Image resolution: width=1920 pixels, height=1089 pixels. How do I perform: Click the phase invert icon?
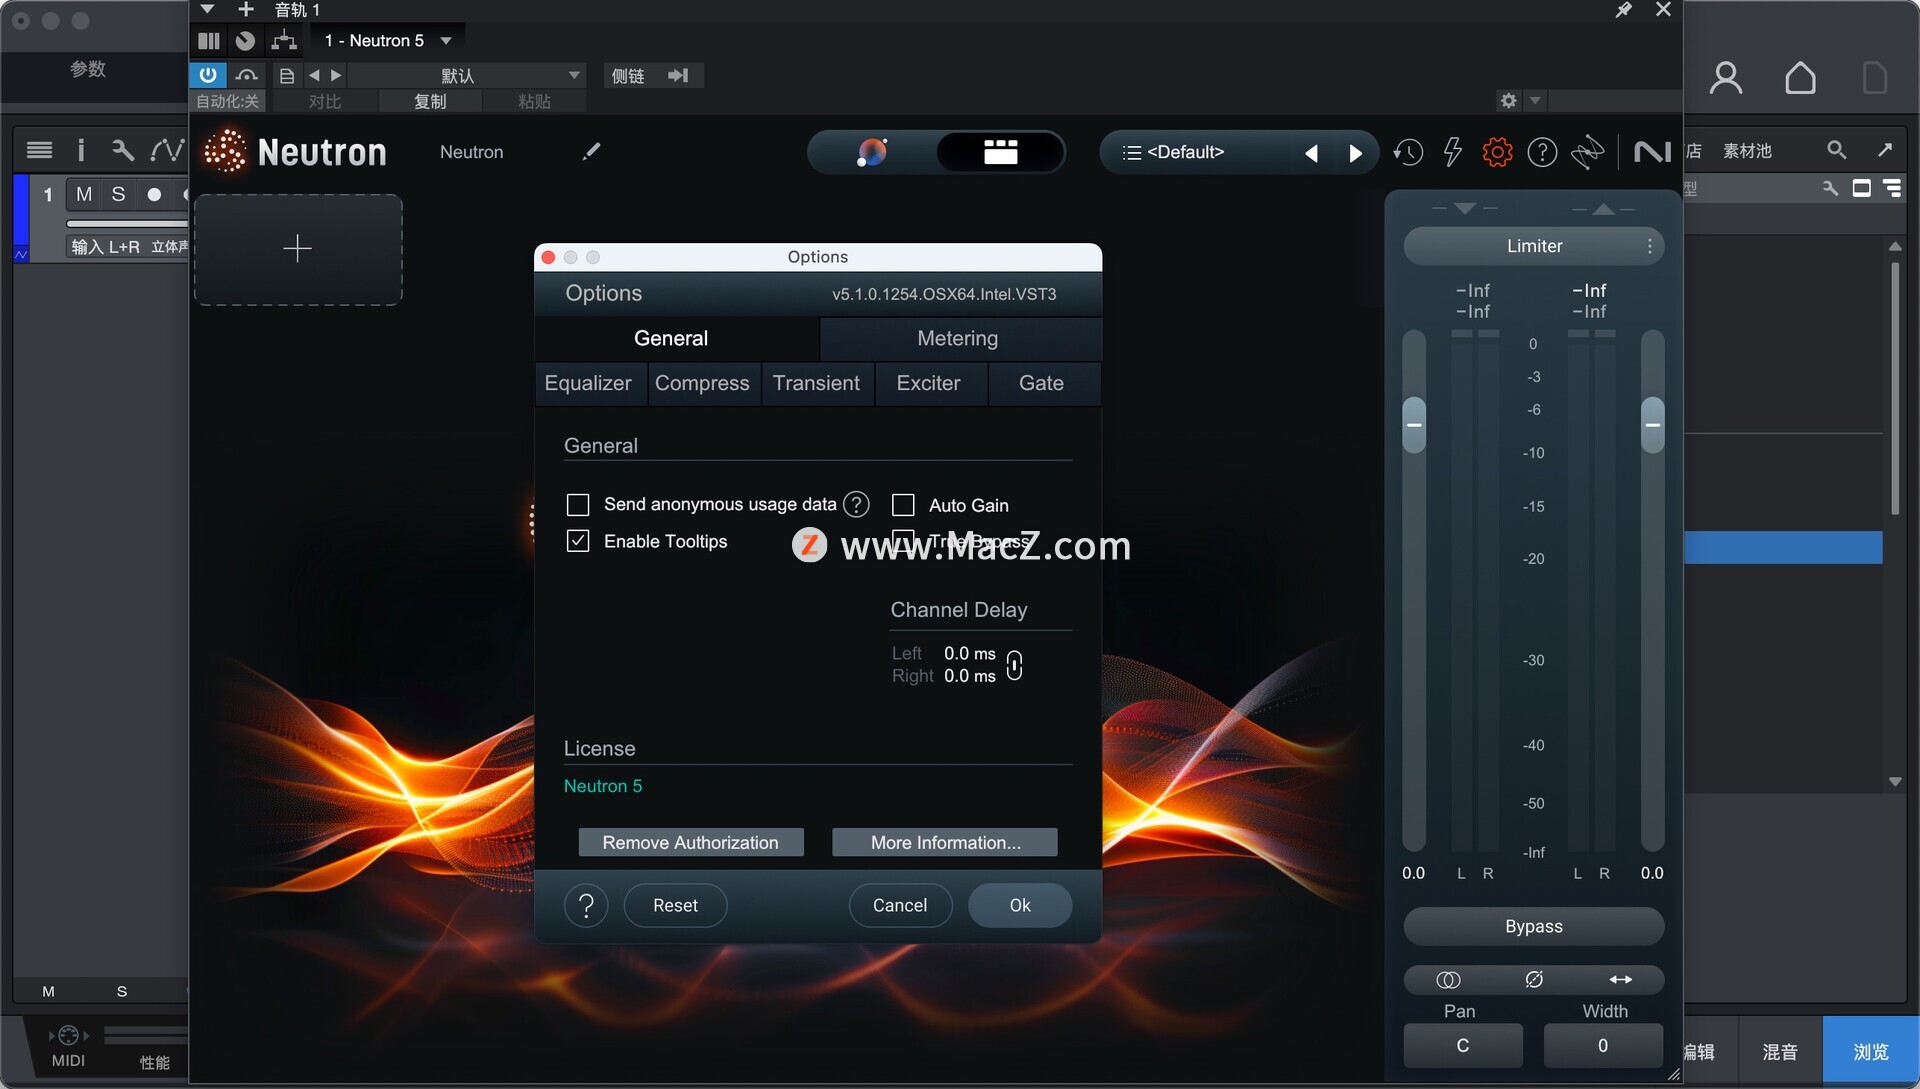1534,979
